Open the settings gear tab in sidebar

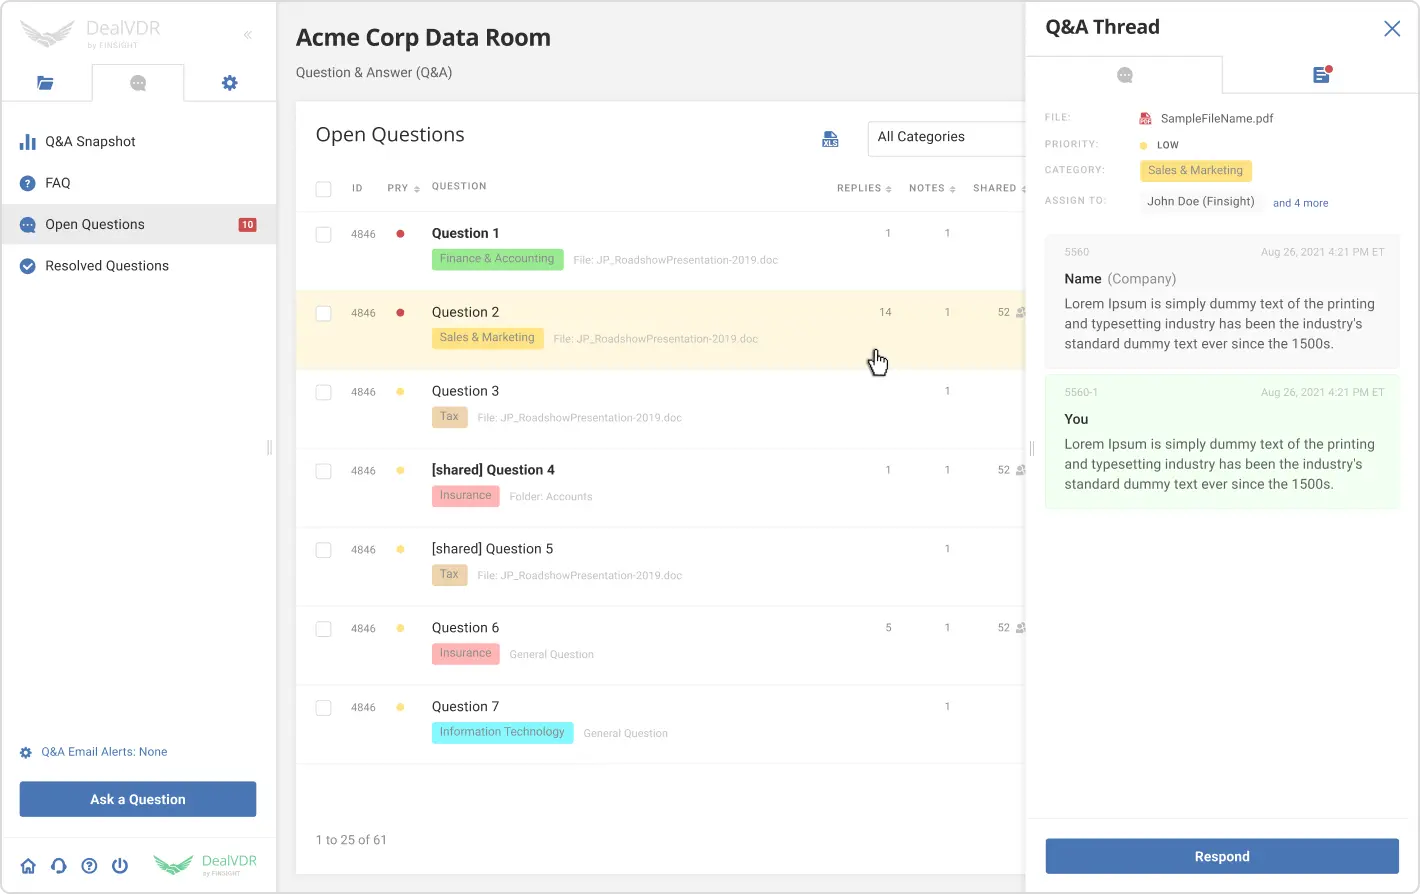click(230, 83)
